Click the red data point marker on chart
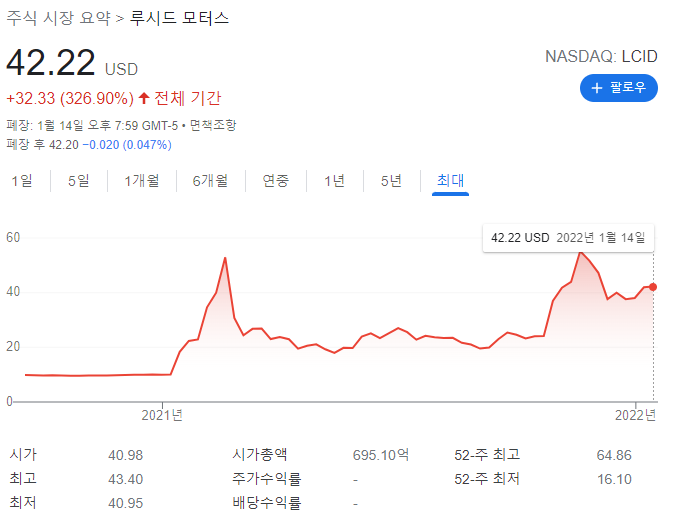699x527 pixels. (x=653, y=287)
